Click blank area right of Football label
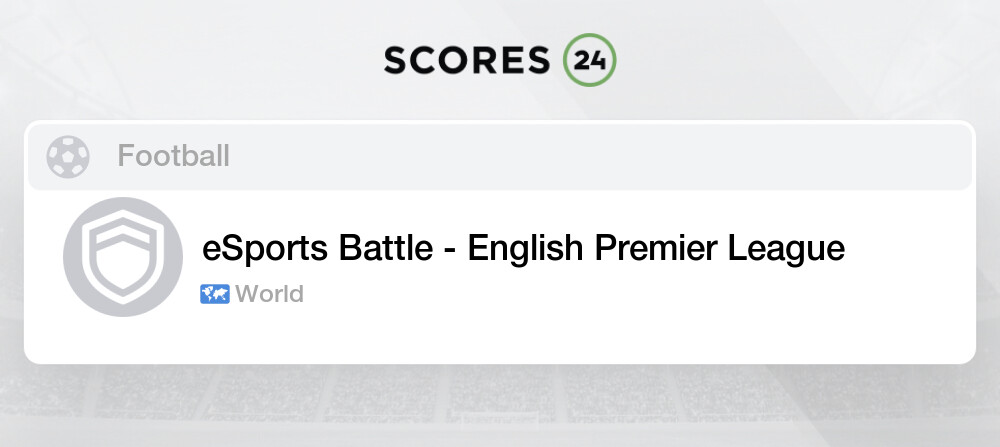The height and width of the screenshot is (447, 1000). click(599, 156)
